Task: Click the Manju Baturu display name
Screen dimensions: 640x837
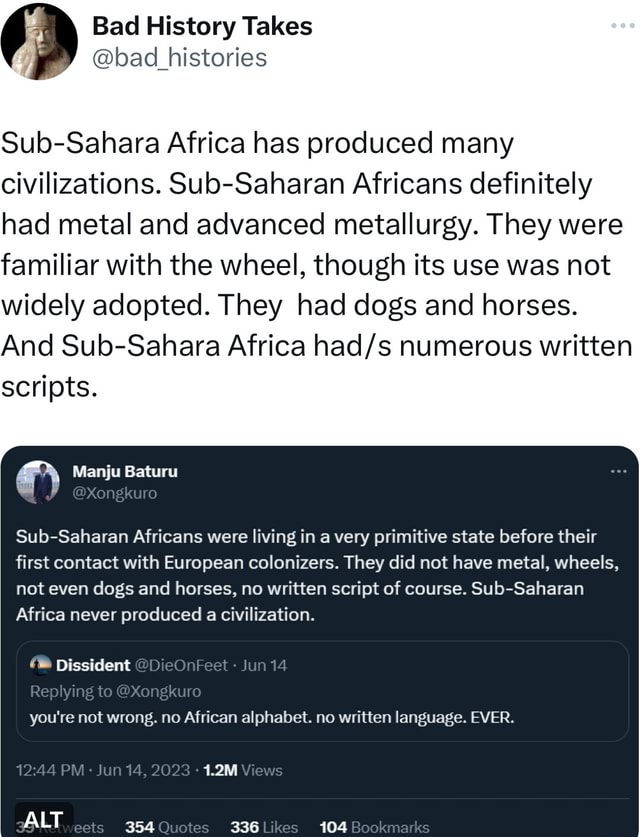Action: 125,470
